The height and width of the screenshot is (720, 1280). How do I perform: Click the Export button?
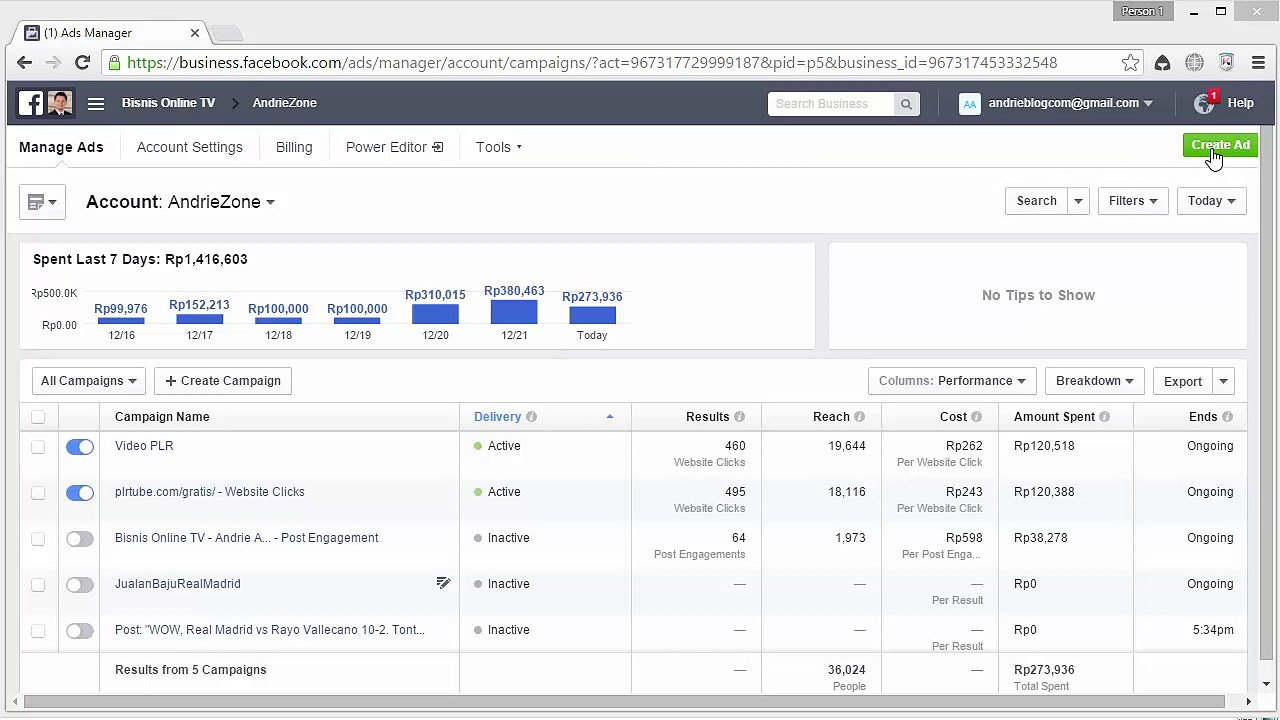pos(1183,381)
